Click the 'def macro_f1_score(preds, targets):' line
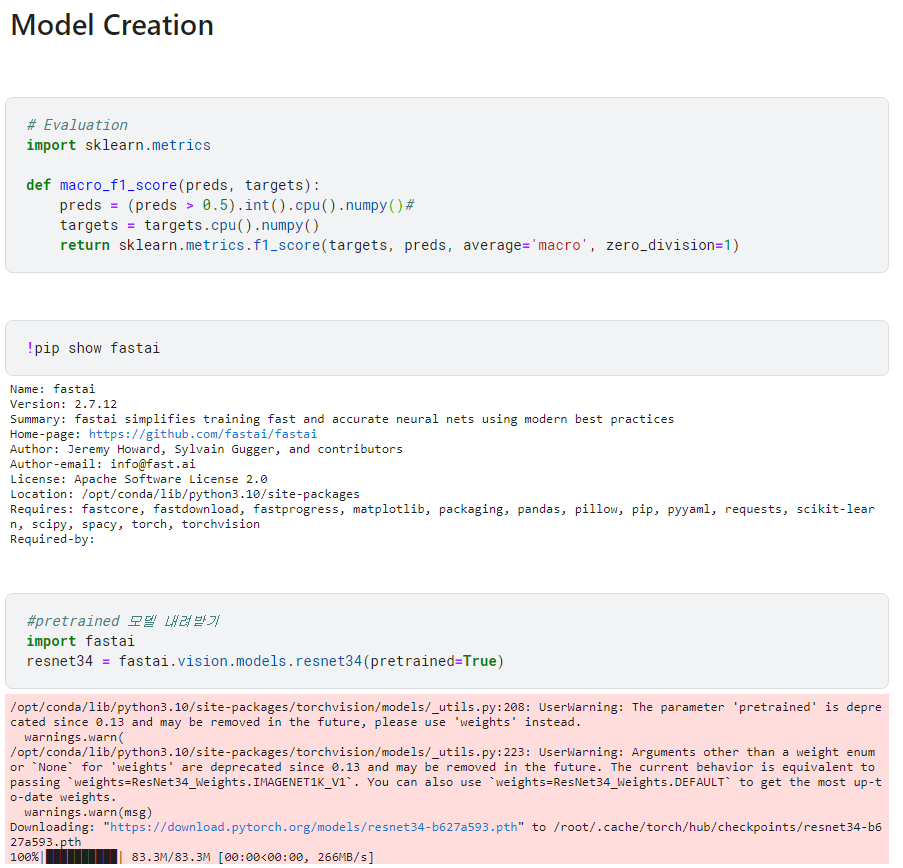Viewport: 903px width, 868px height. 173,185
